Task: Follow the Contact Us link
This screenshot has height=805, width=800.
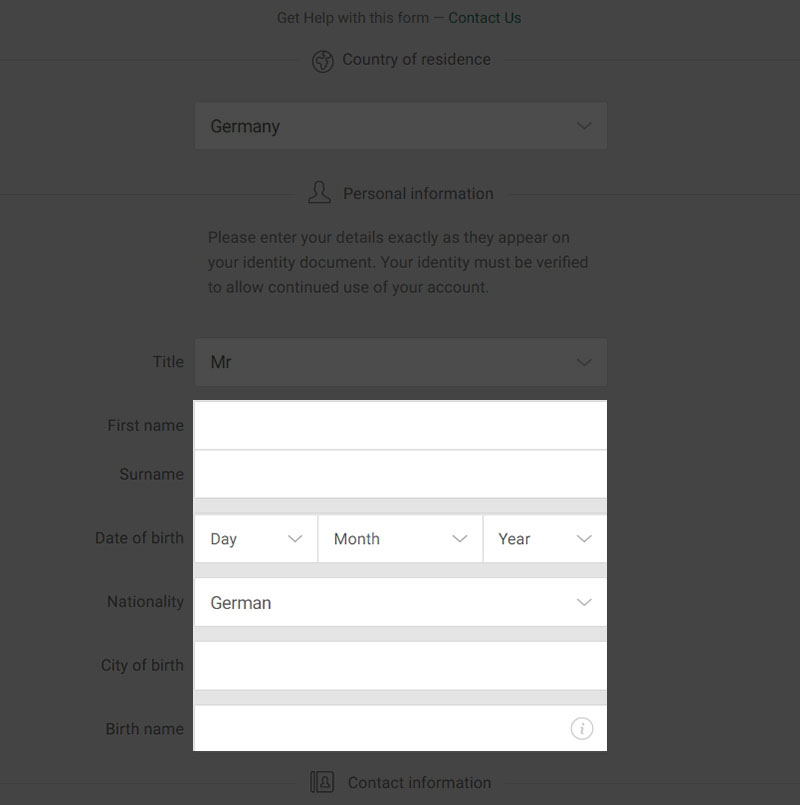Action: [485, 18]
